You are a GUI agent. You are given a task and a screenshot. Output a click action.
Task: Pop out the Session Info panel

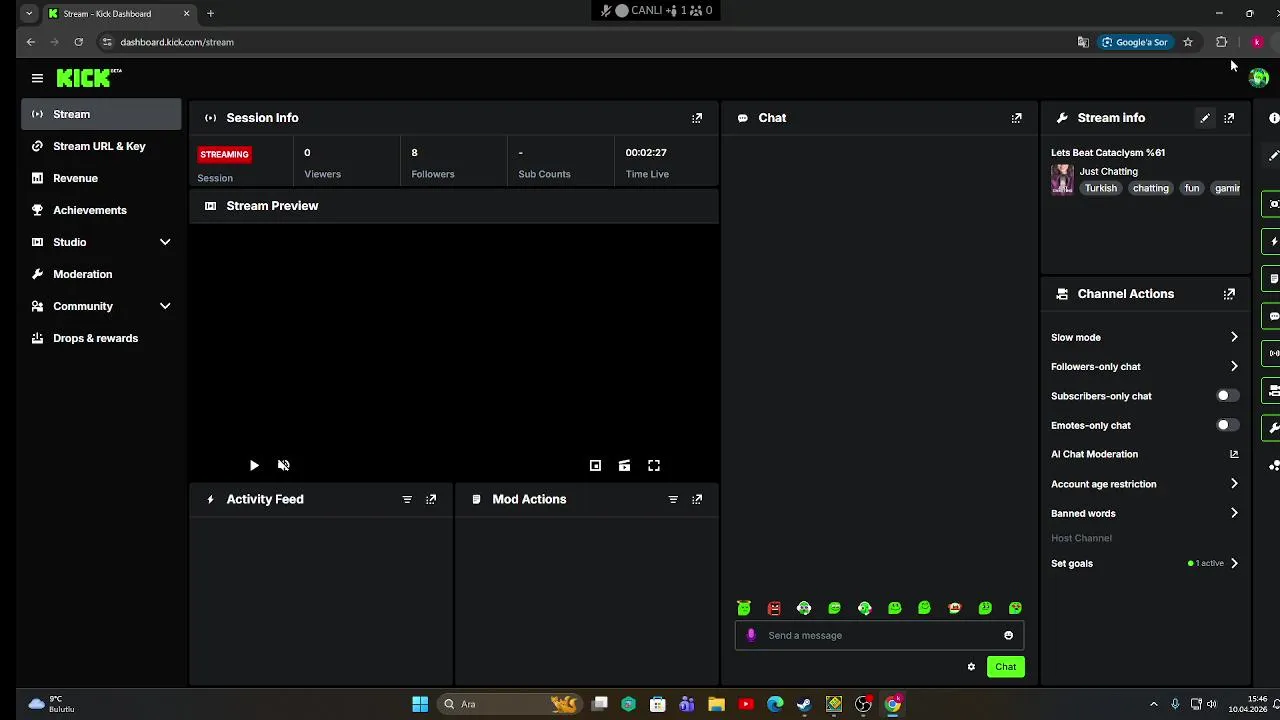pos(697,118)
